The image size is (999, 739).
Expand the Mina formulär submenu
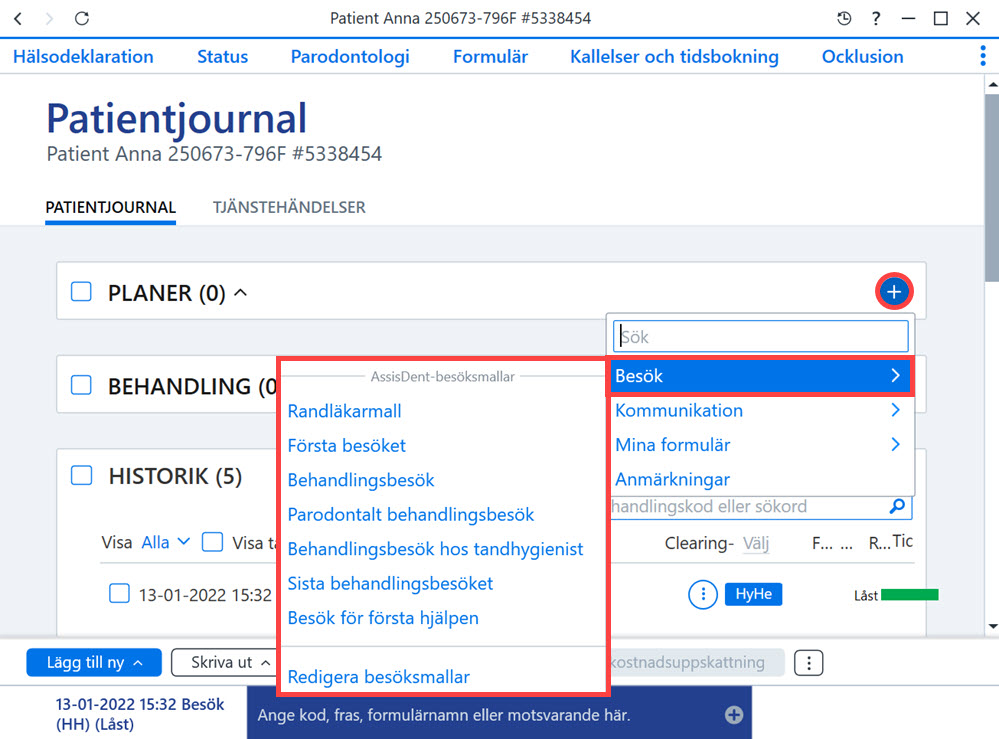point(759,445)
